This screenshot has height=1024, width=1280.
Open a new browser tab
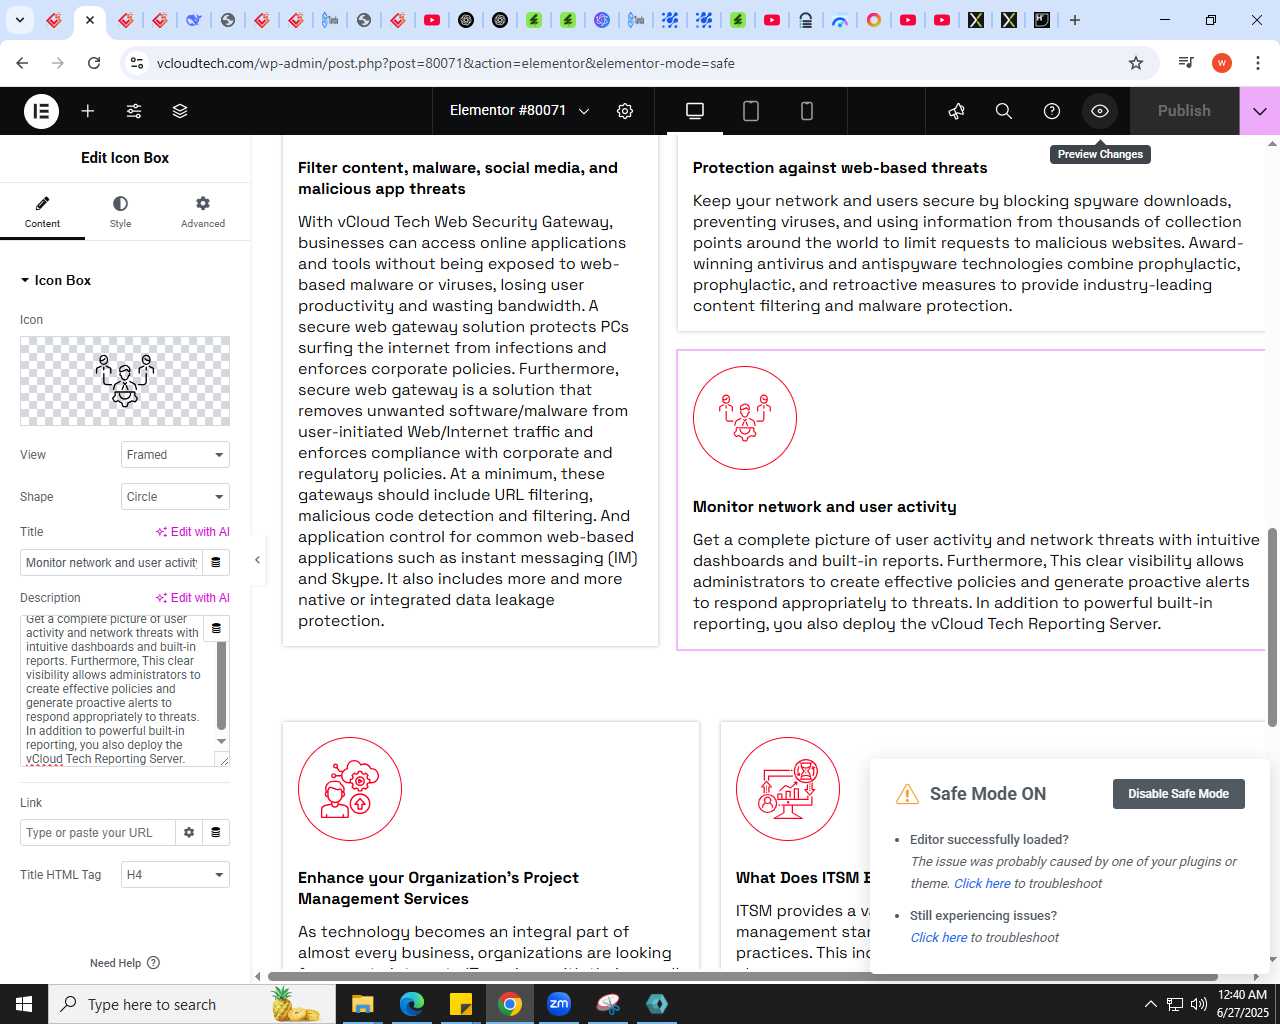coord(1075,20)
